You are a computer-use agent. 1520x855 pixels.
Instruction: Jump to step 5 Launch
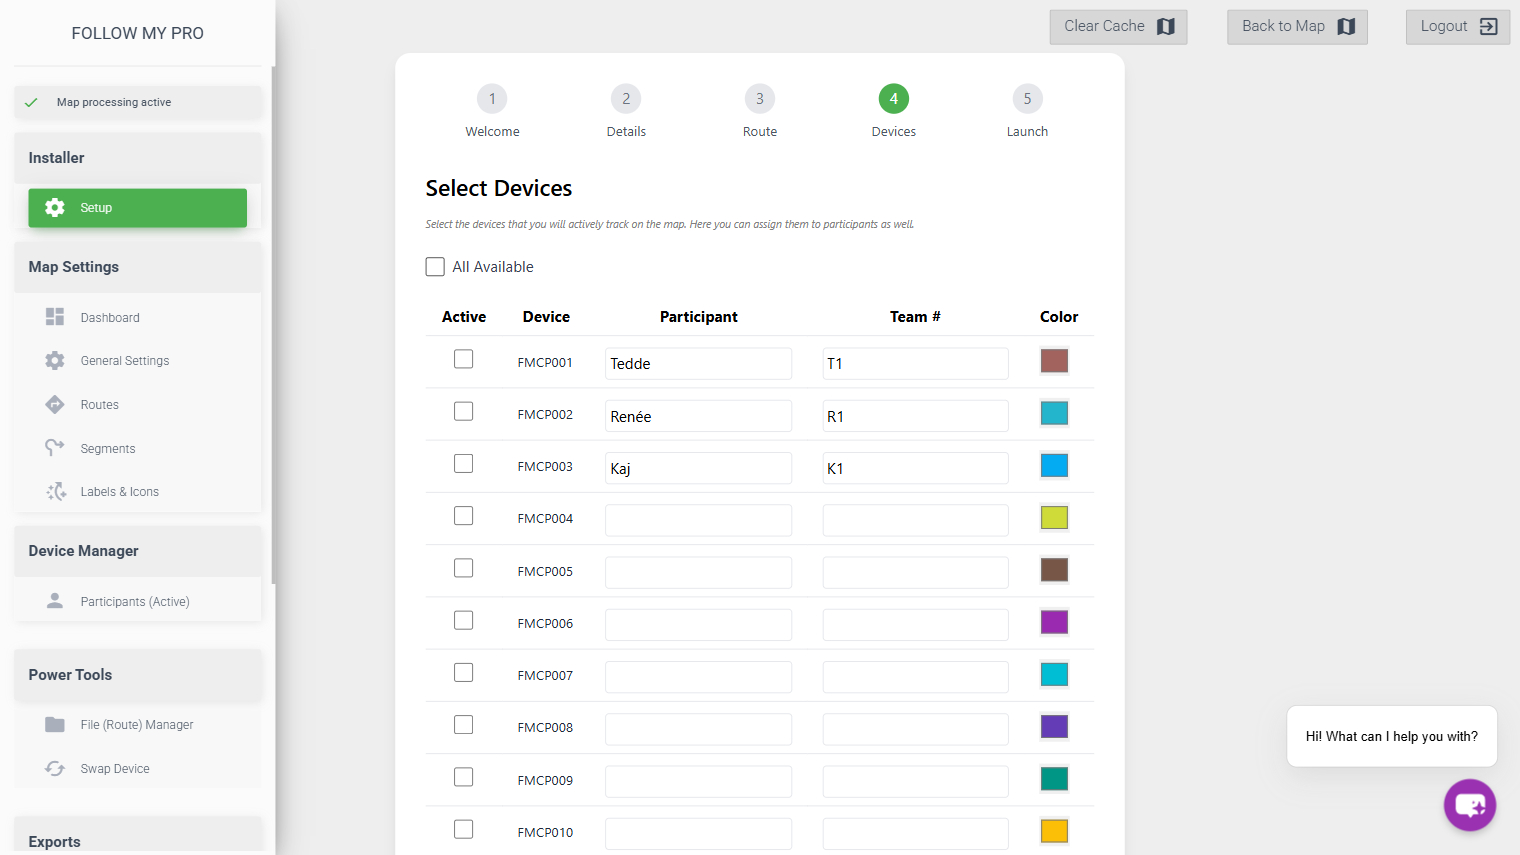(1027, 99)
